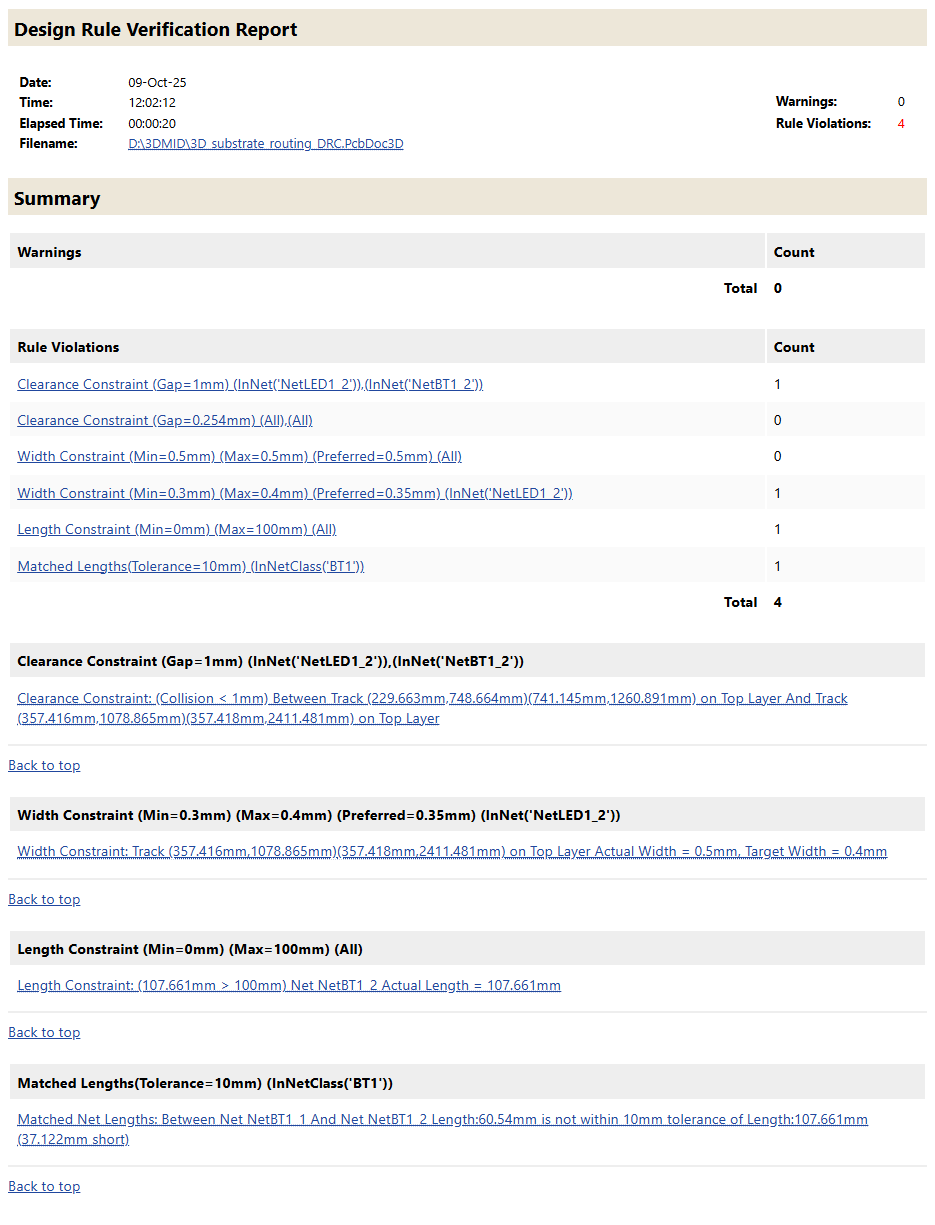Click Back to top under Length Constraint section
This screenshot has height=1225, width=935.
coord(44,1032)
